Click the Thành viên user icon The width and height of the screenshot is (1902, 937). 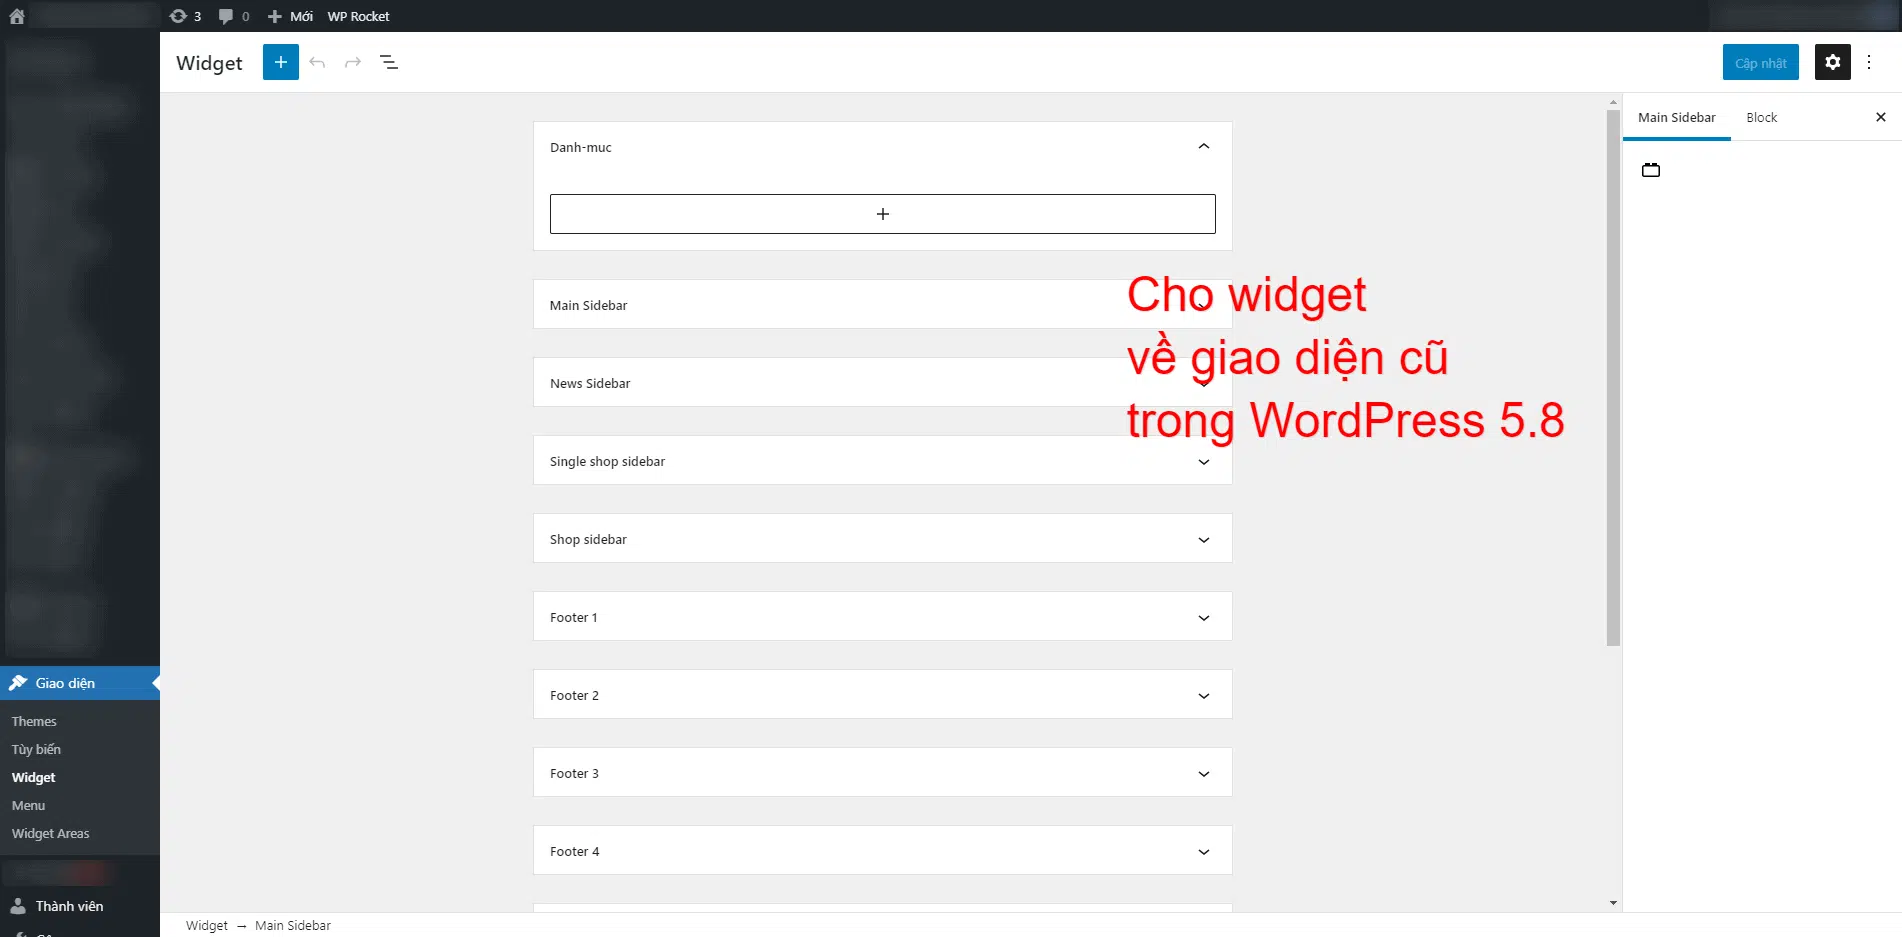pyautogui.click(x=18, y=906)
